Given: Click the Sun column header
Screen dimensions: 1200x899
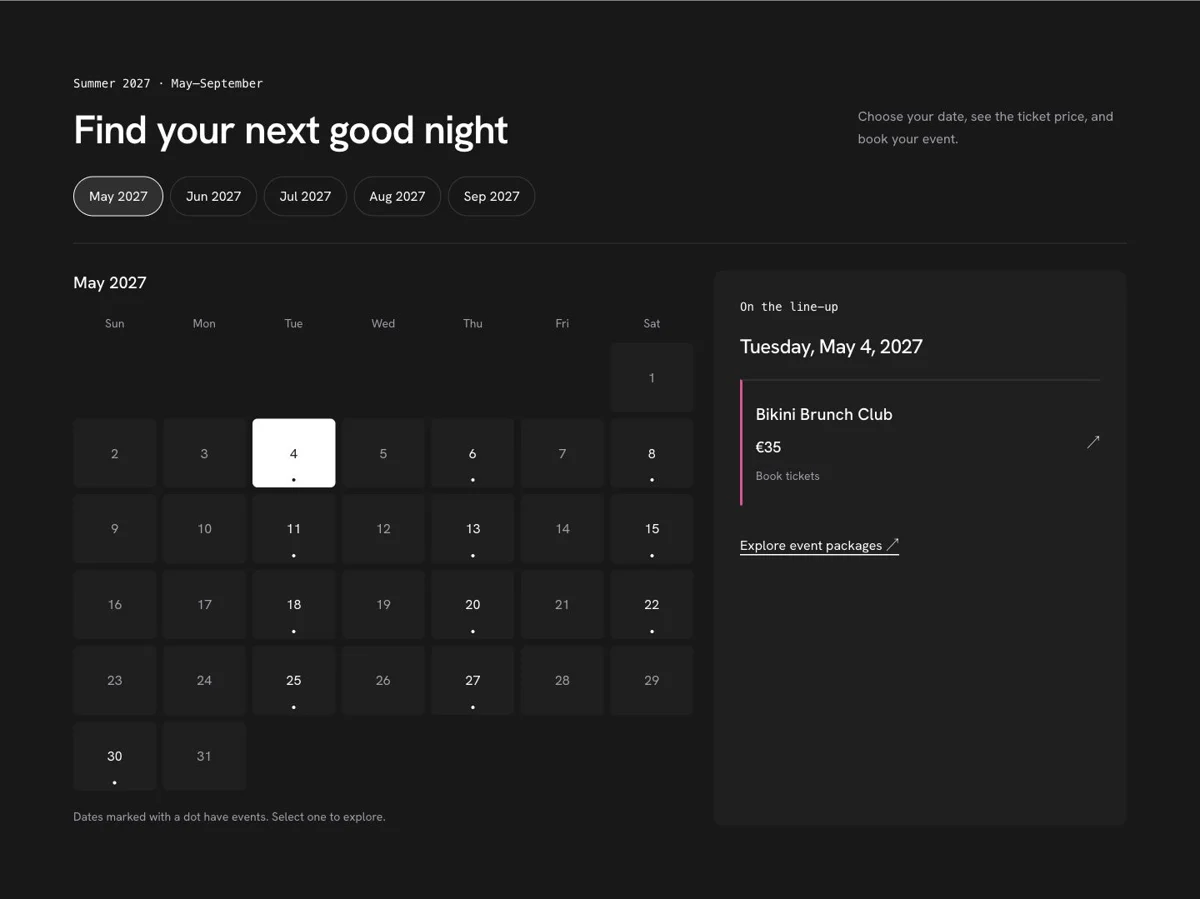Looking at the screenshot, I should click(115, 323).
